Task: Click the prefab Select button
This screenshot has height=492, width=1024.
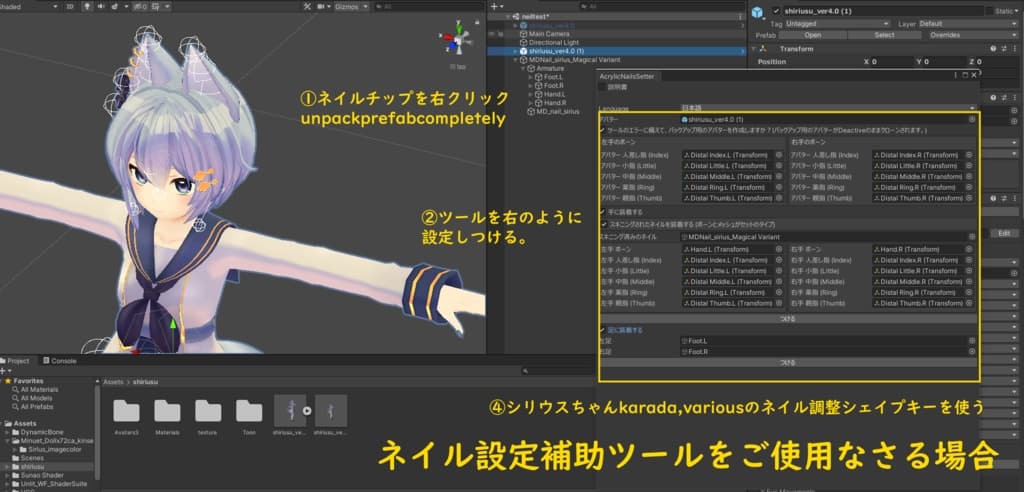Action: [884, 34]
